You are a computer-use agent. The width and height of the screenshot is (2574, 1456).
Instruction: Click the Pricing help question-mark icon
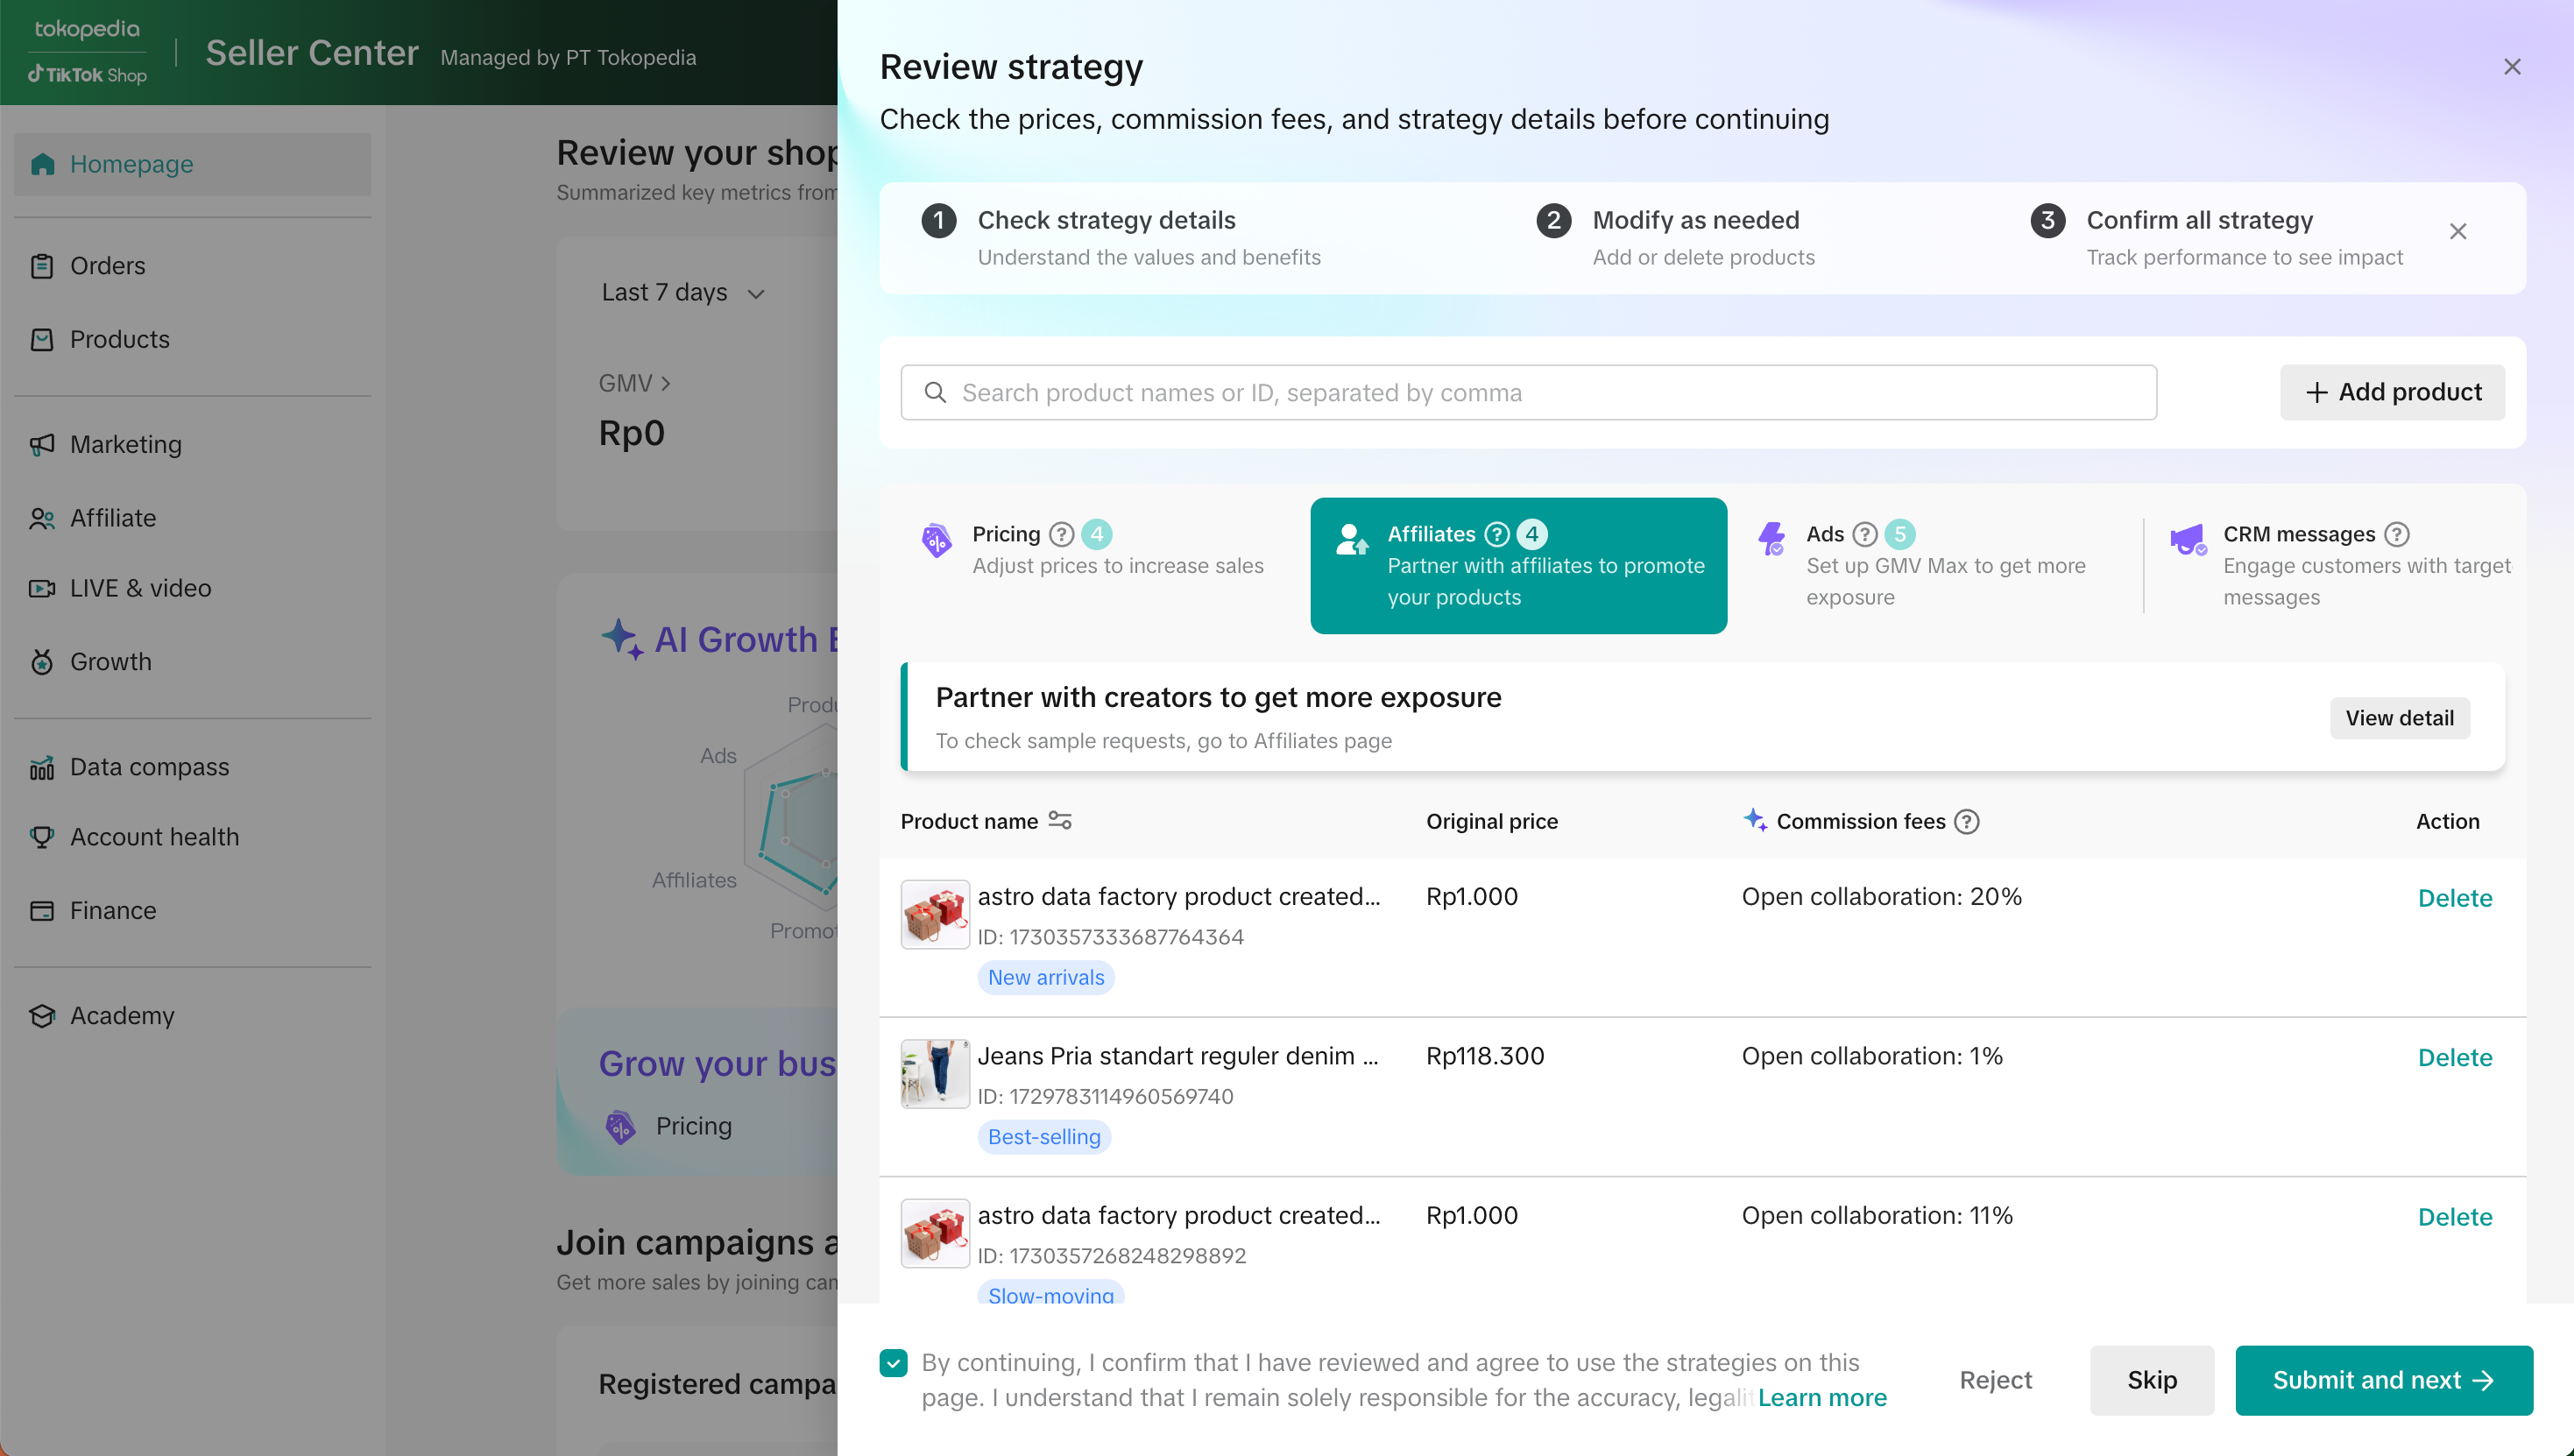click(x=1062, y=534)
